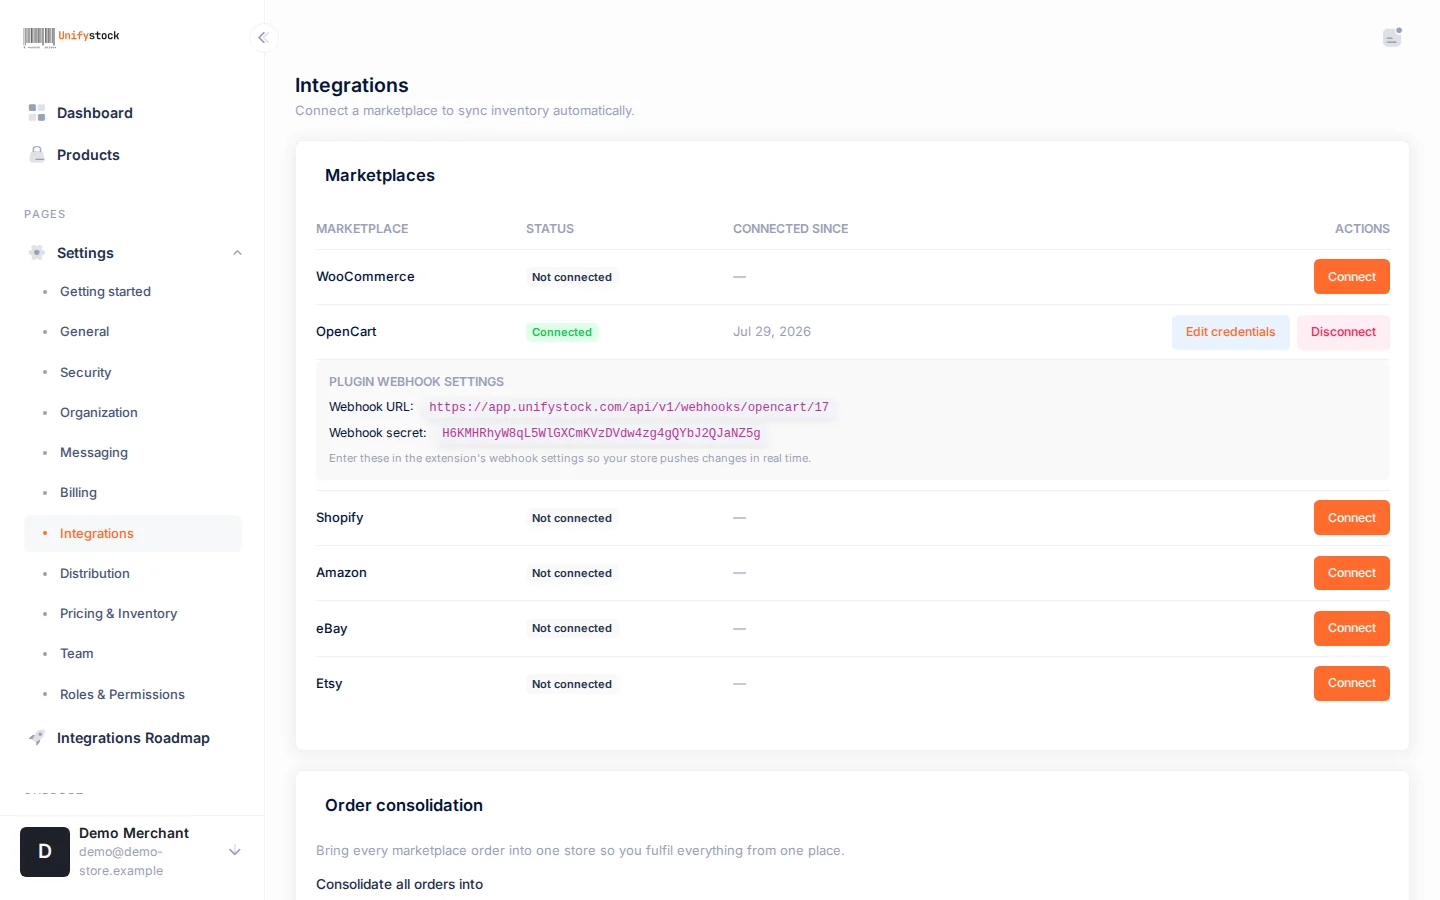
Task: Open Team settings
Action: pyautogui.click(x=76, y=654)
